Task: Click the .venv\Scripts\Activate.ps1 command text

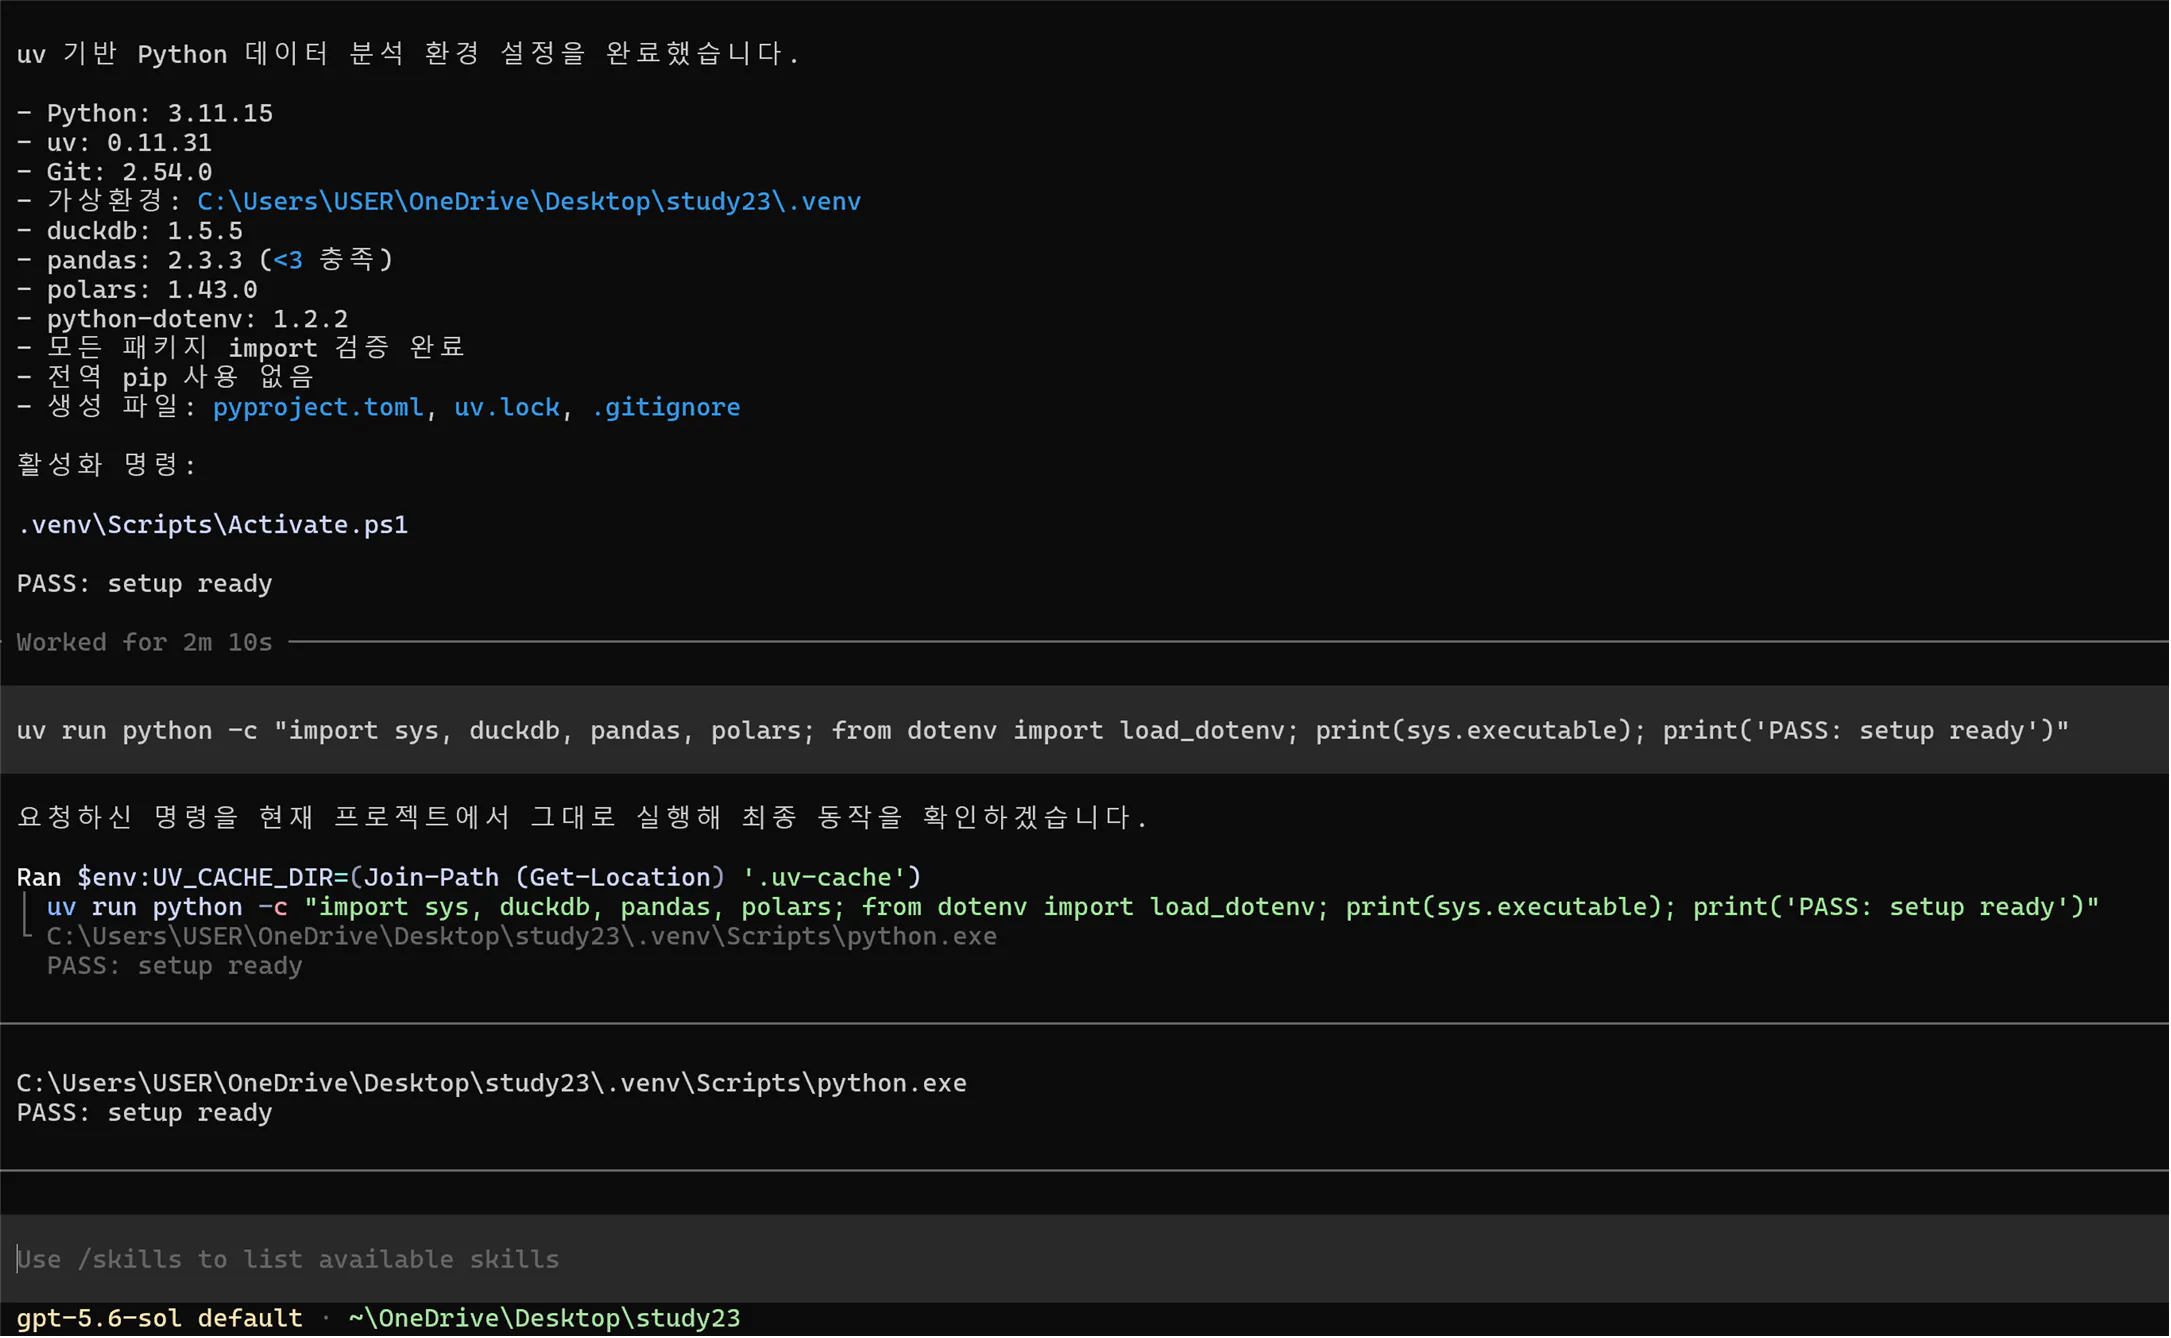Action: click(x=213, y=526)
